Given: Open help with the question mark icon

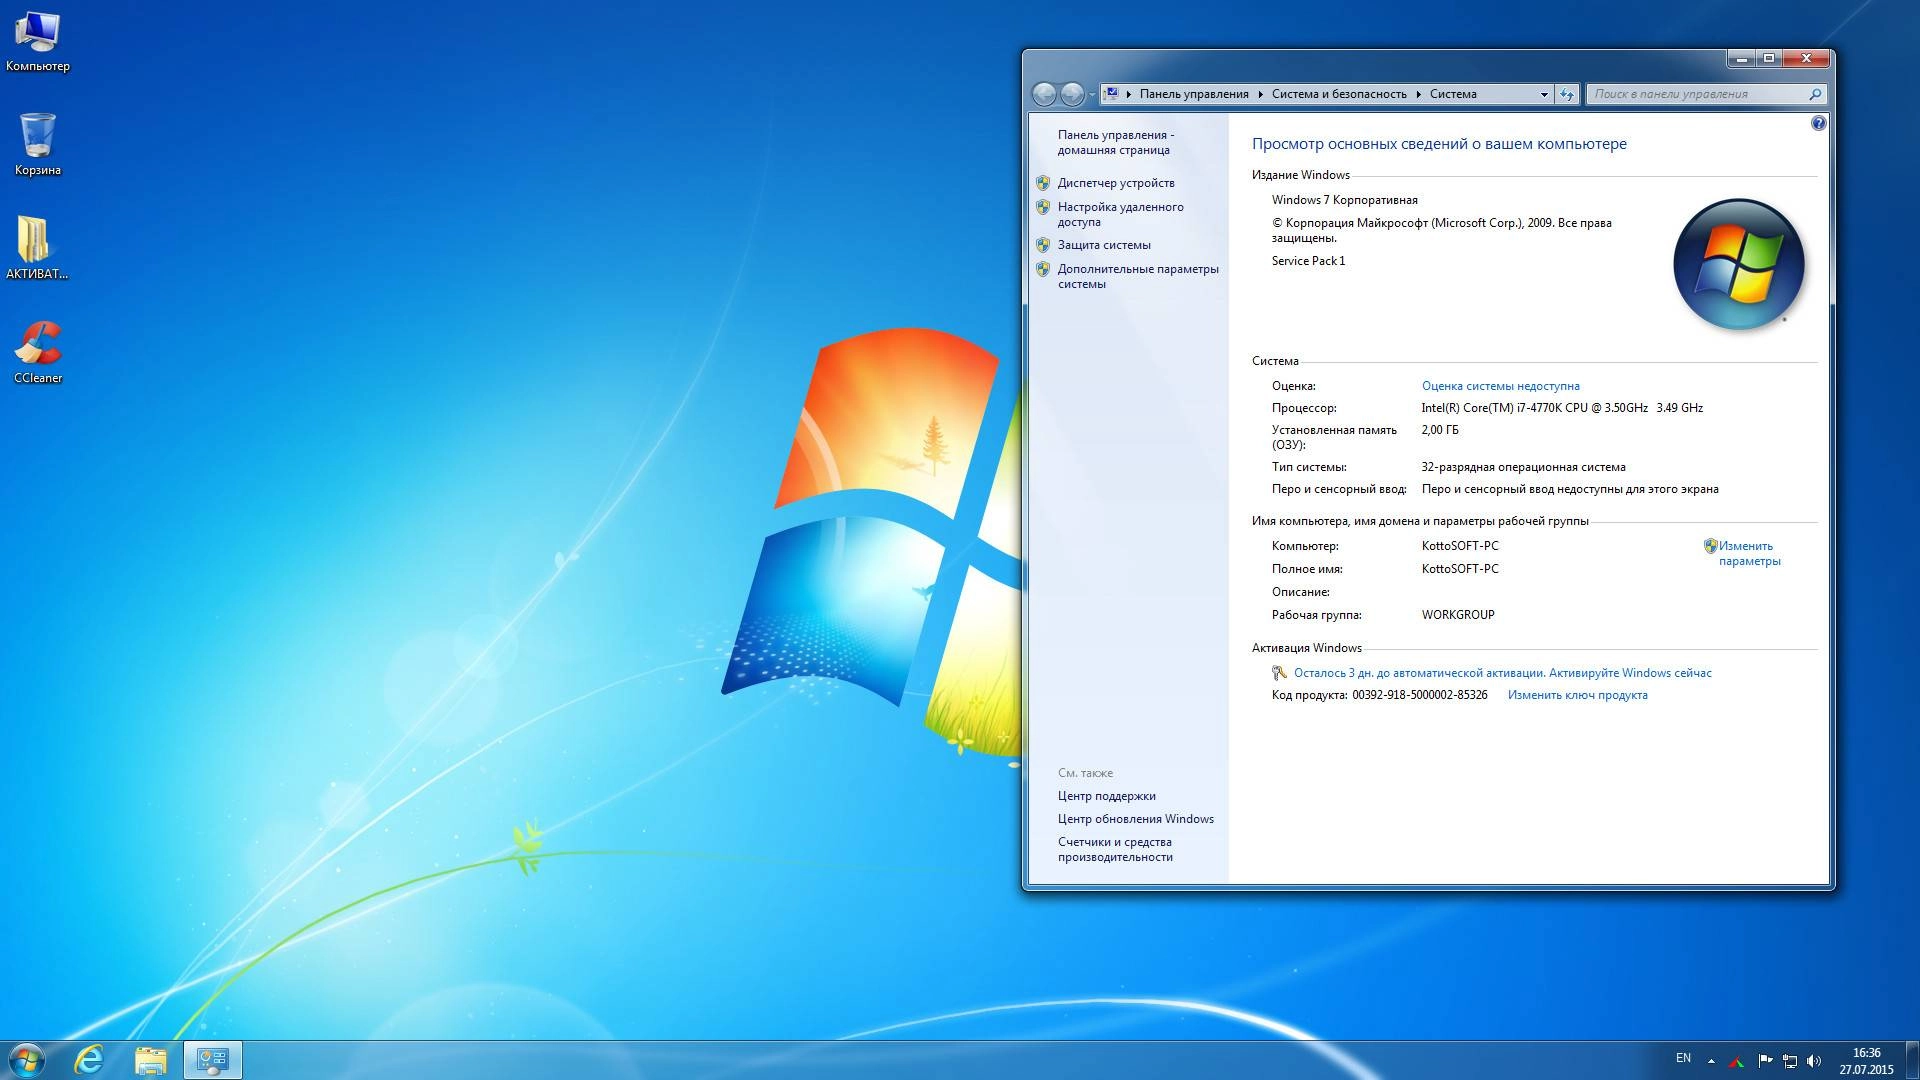Looking at the screenshot, I should tap(1818, 123).
